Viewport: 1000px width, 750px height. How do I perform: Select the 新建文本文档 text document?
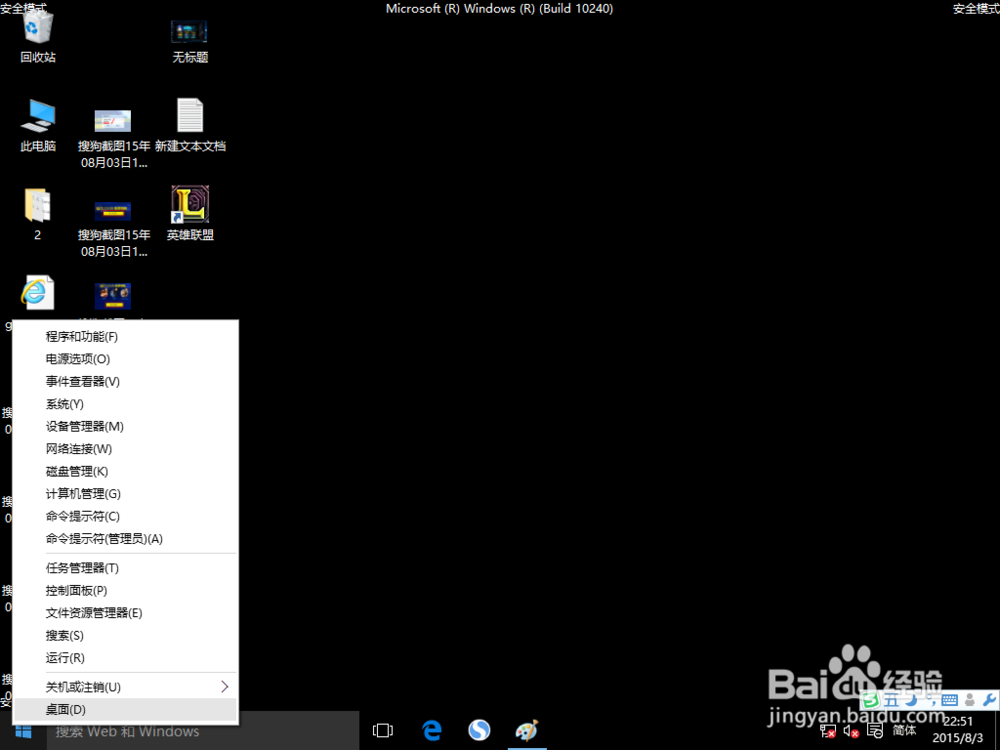pos(190,126)
